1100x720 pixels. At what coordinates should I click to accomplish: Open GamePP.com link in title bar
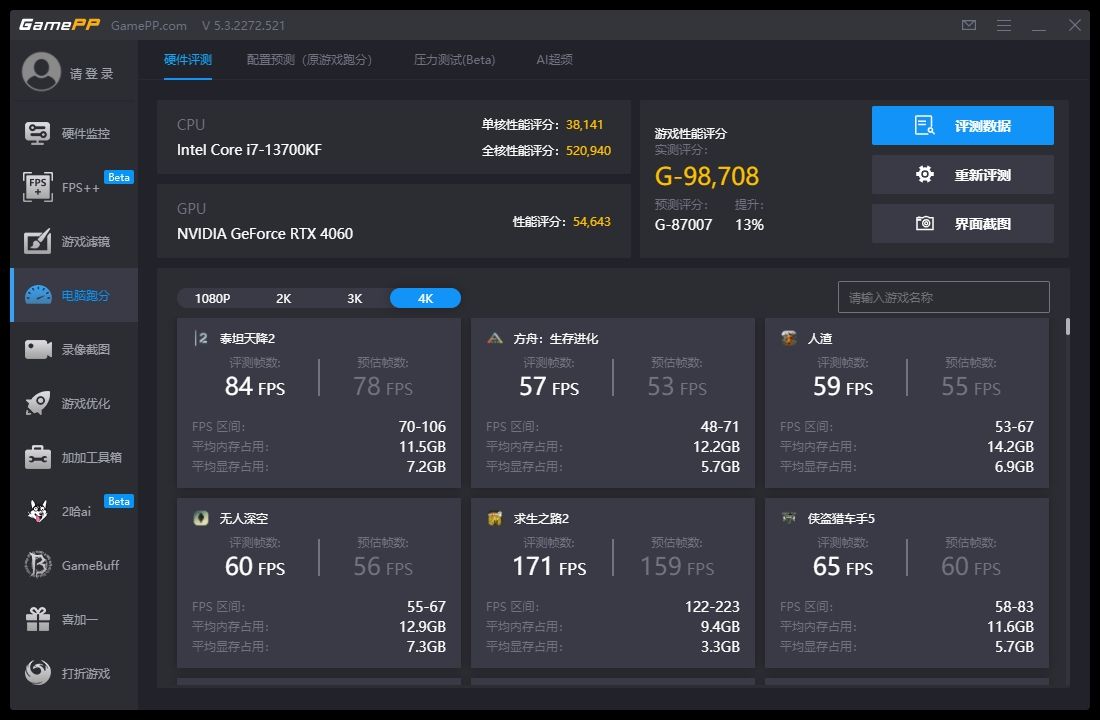point(149,25)
